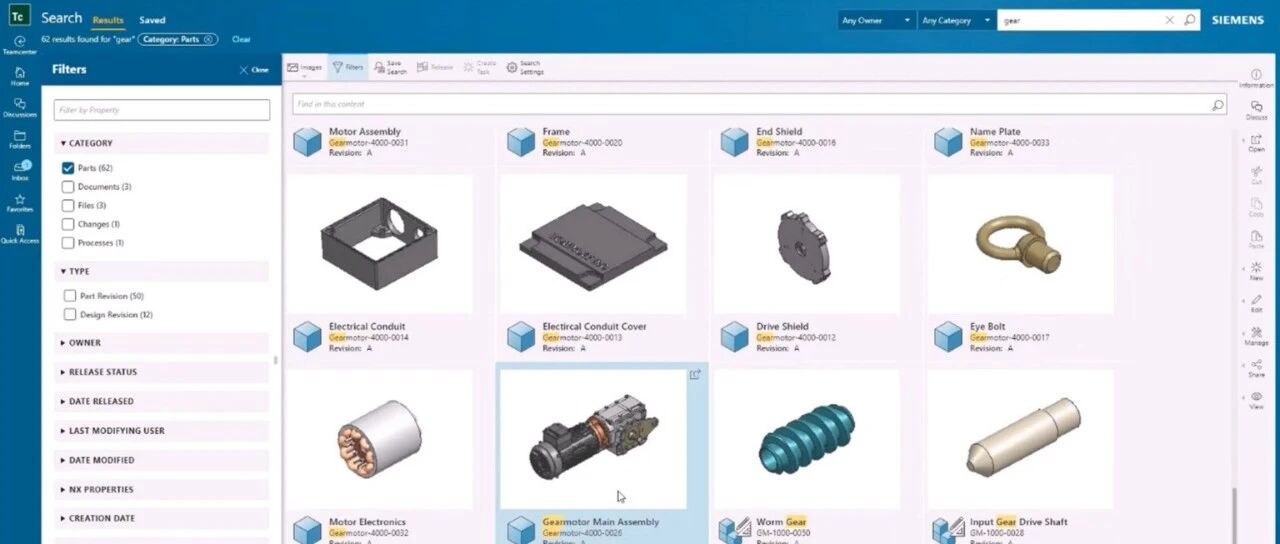Open the Inbox sidebar icon
1280x544 pixels.
point(20,169)
